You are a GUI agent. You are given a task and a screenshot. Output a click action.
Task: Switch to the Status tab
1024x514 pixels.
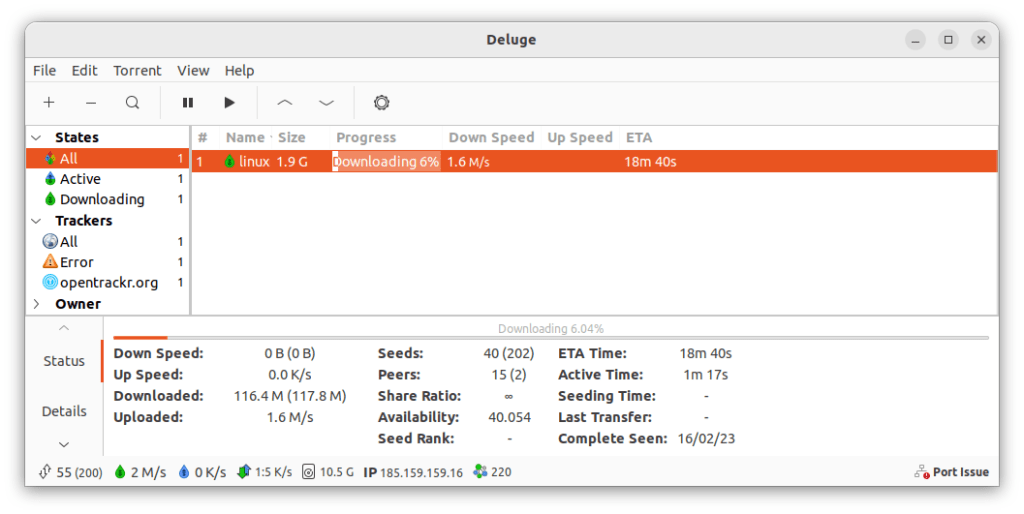(x=64, y=361)
